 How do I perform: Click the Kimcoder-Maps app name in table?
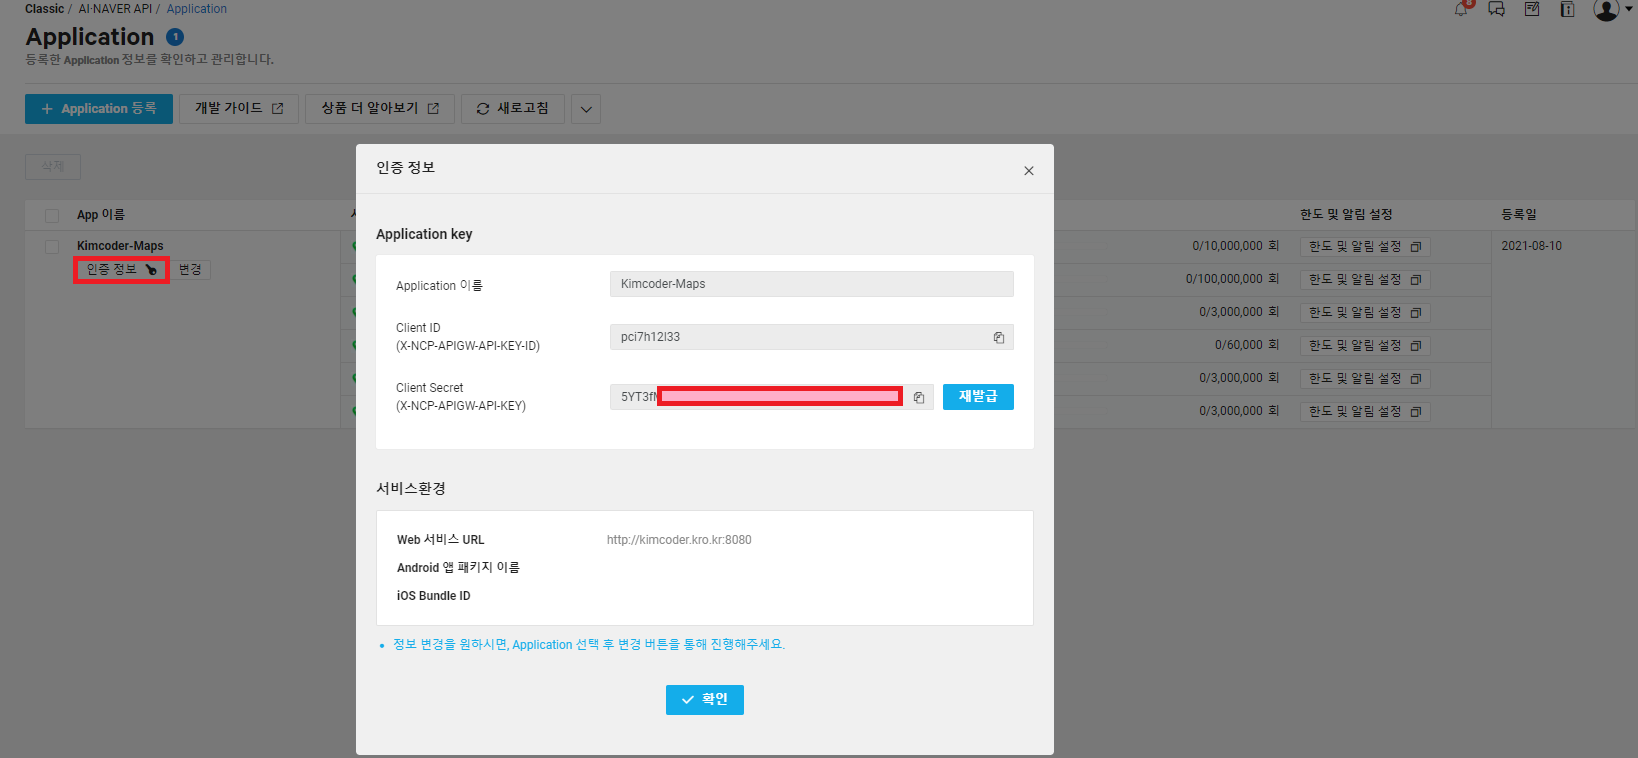120,246
